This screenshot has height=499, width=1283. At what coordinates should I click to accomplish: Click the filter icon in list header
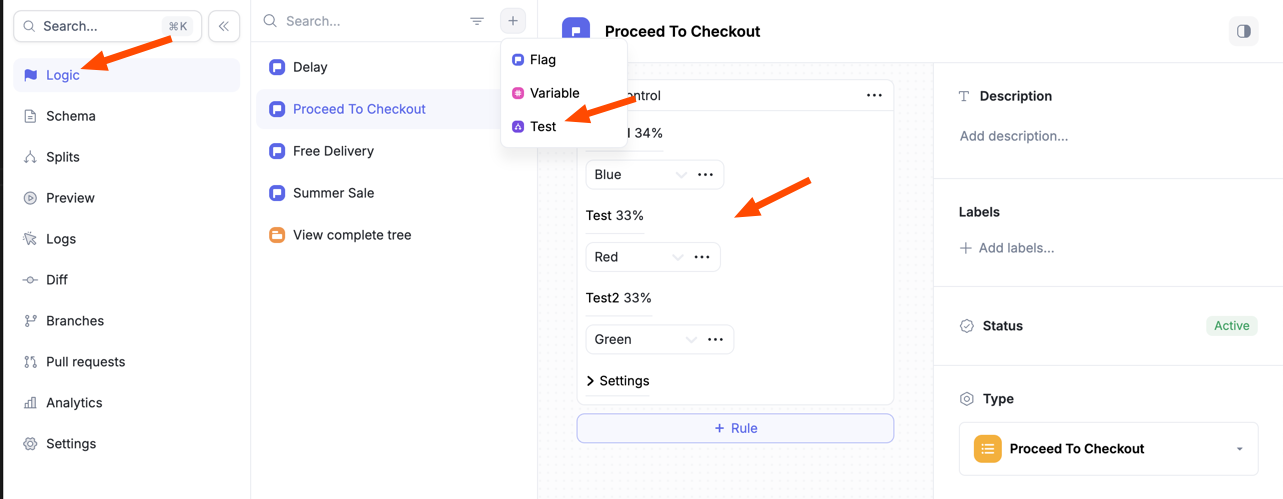pyautogui.click(x=477, y=21)
